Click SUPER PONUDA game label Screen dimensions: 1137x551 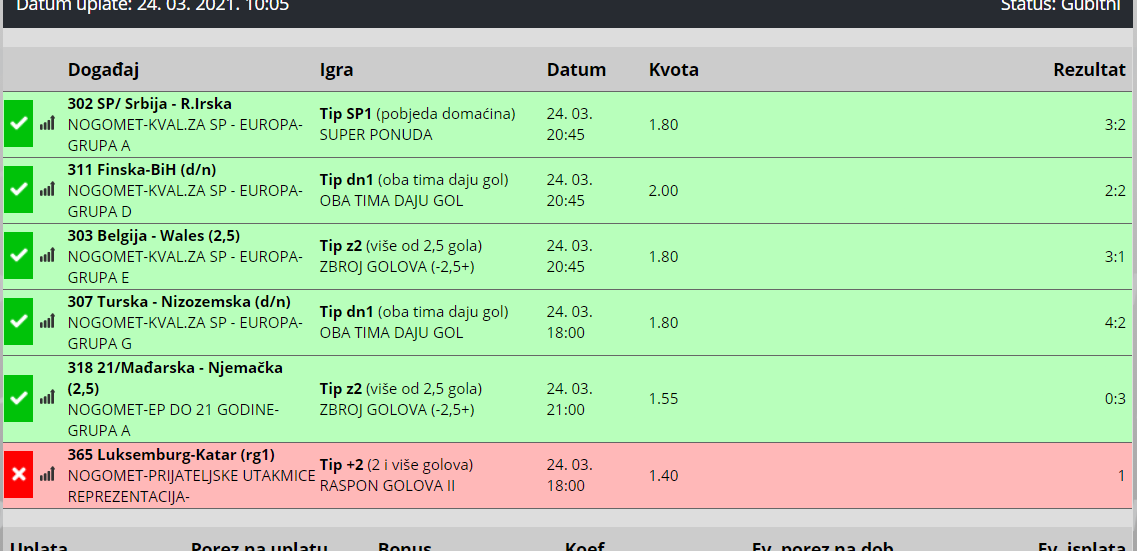tap(376, 135)
